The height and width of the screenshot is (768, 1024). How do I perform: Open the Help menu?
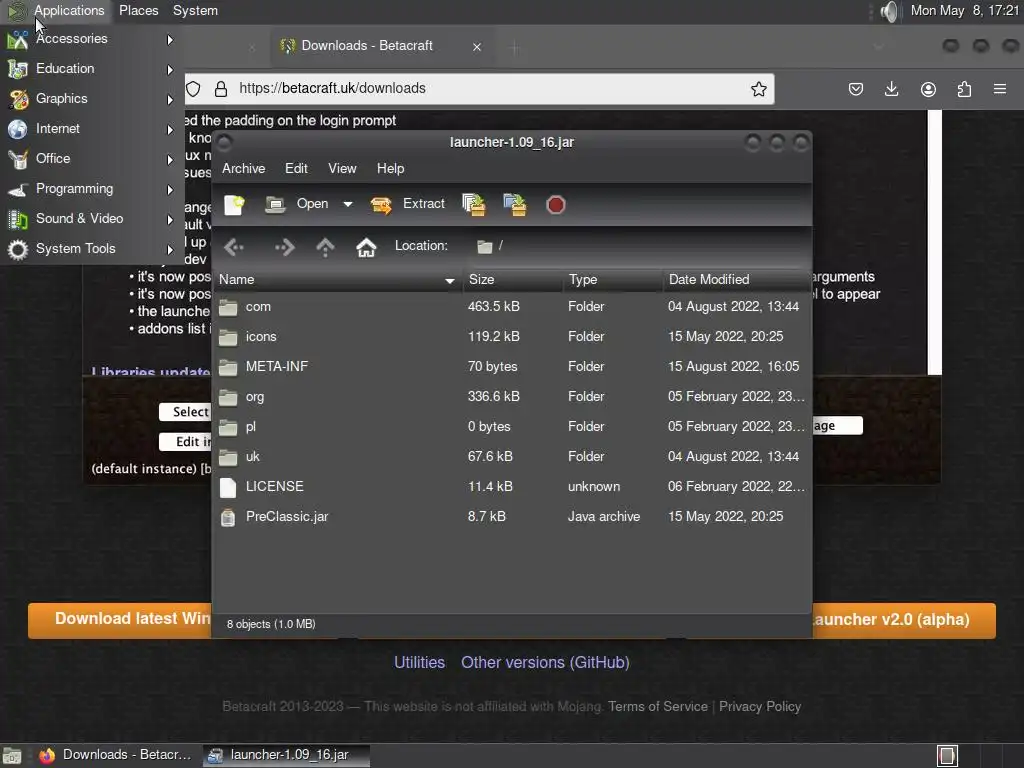click(x=391, y=168)
